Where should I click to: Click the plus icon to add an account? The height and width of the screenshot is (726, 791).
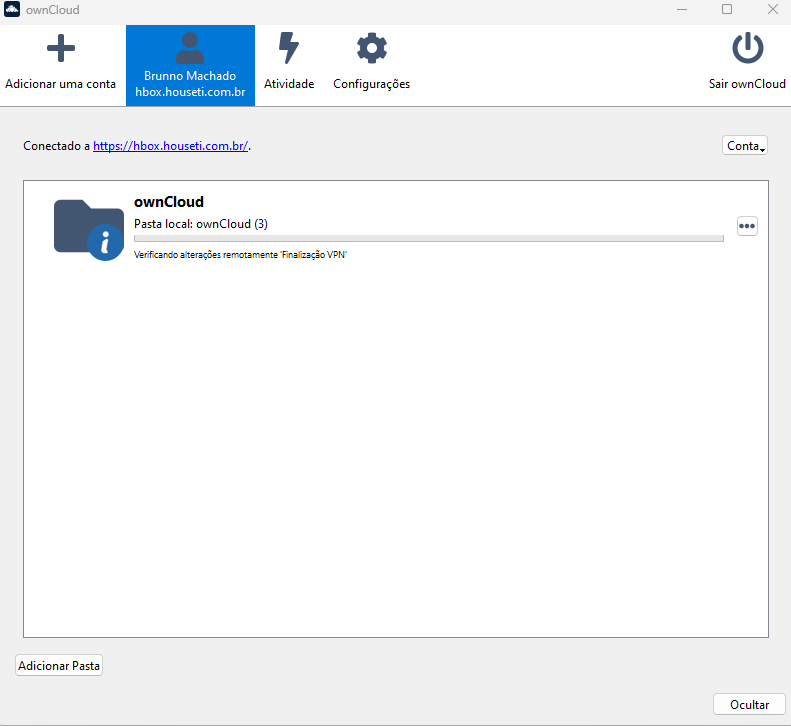[x=61, y=49]
